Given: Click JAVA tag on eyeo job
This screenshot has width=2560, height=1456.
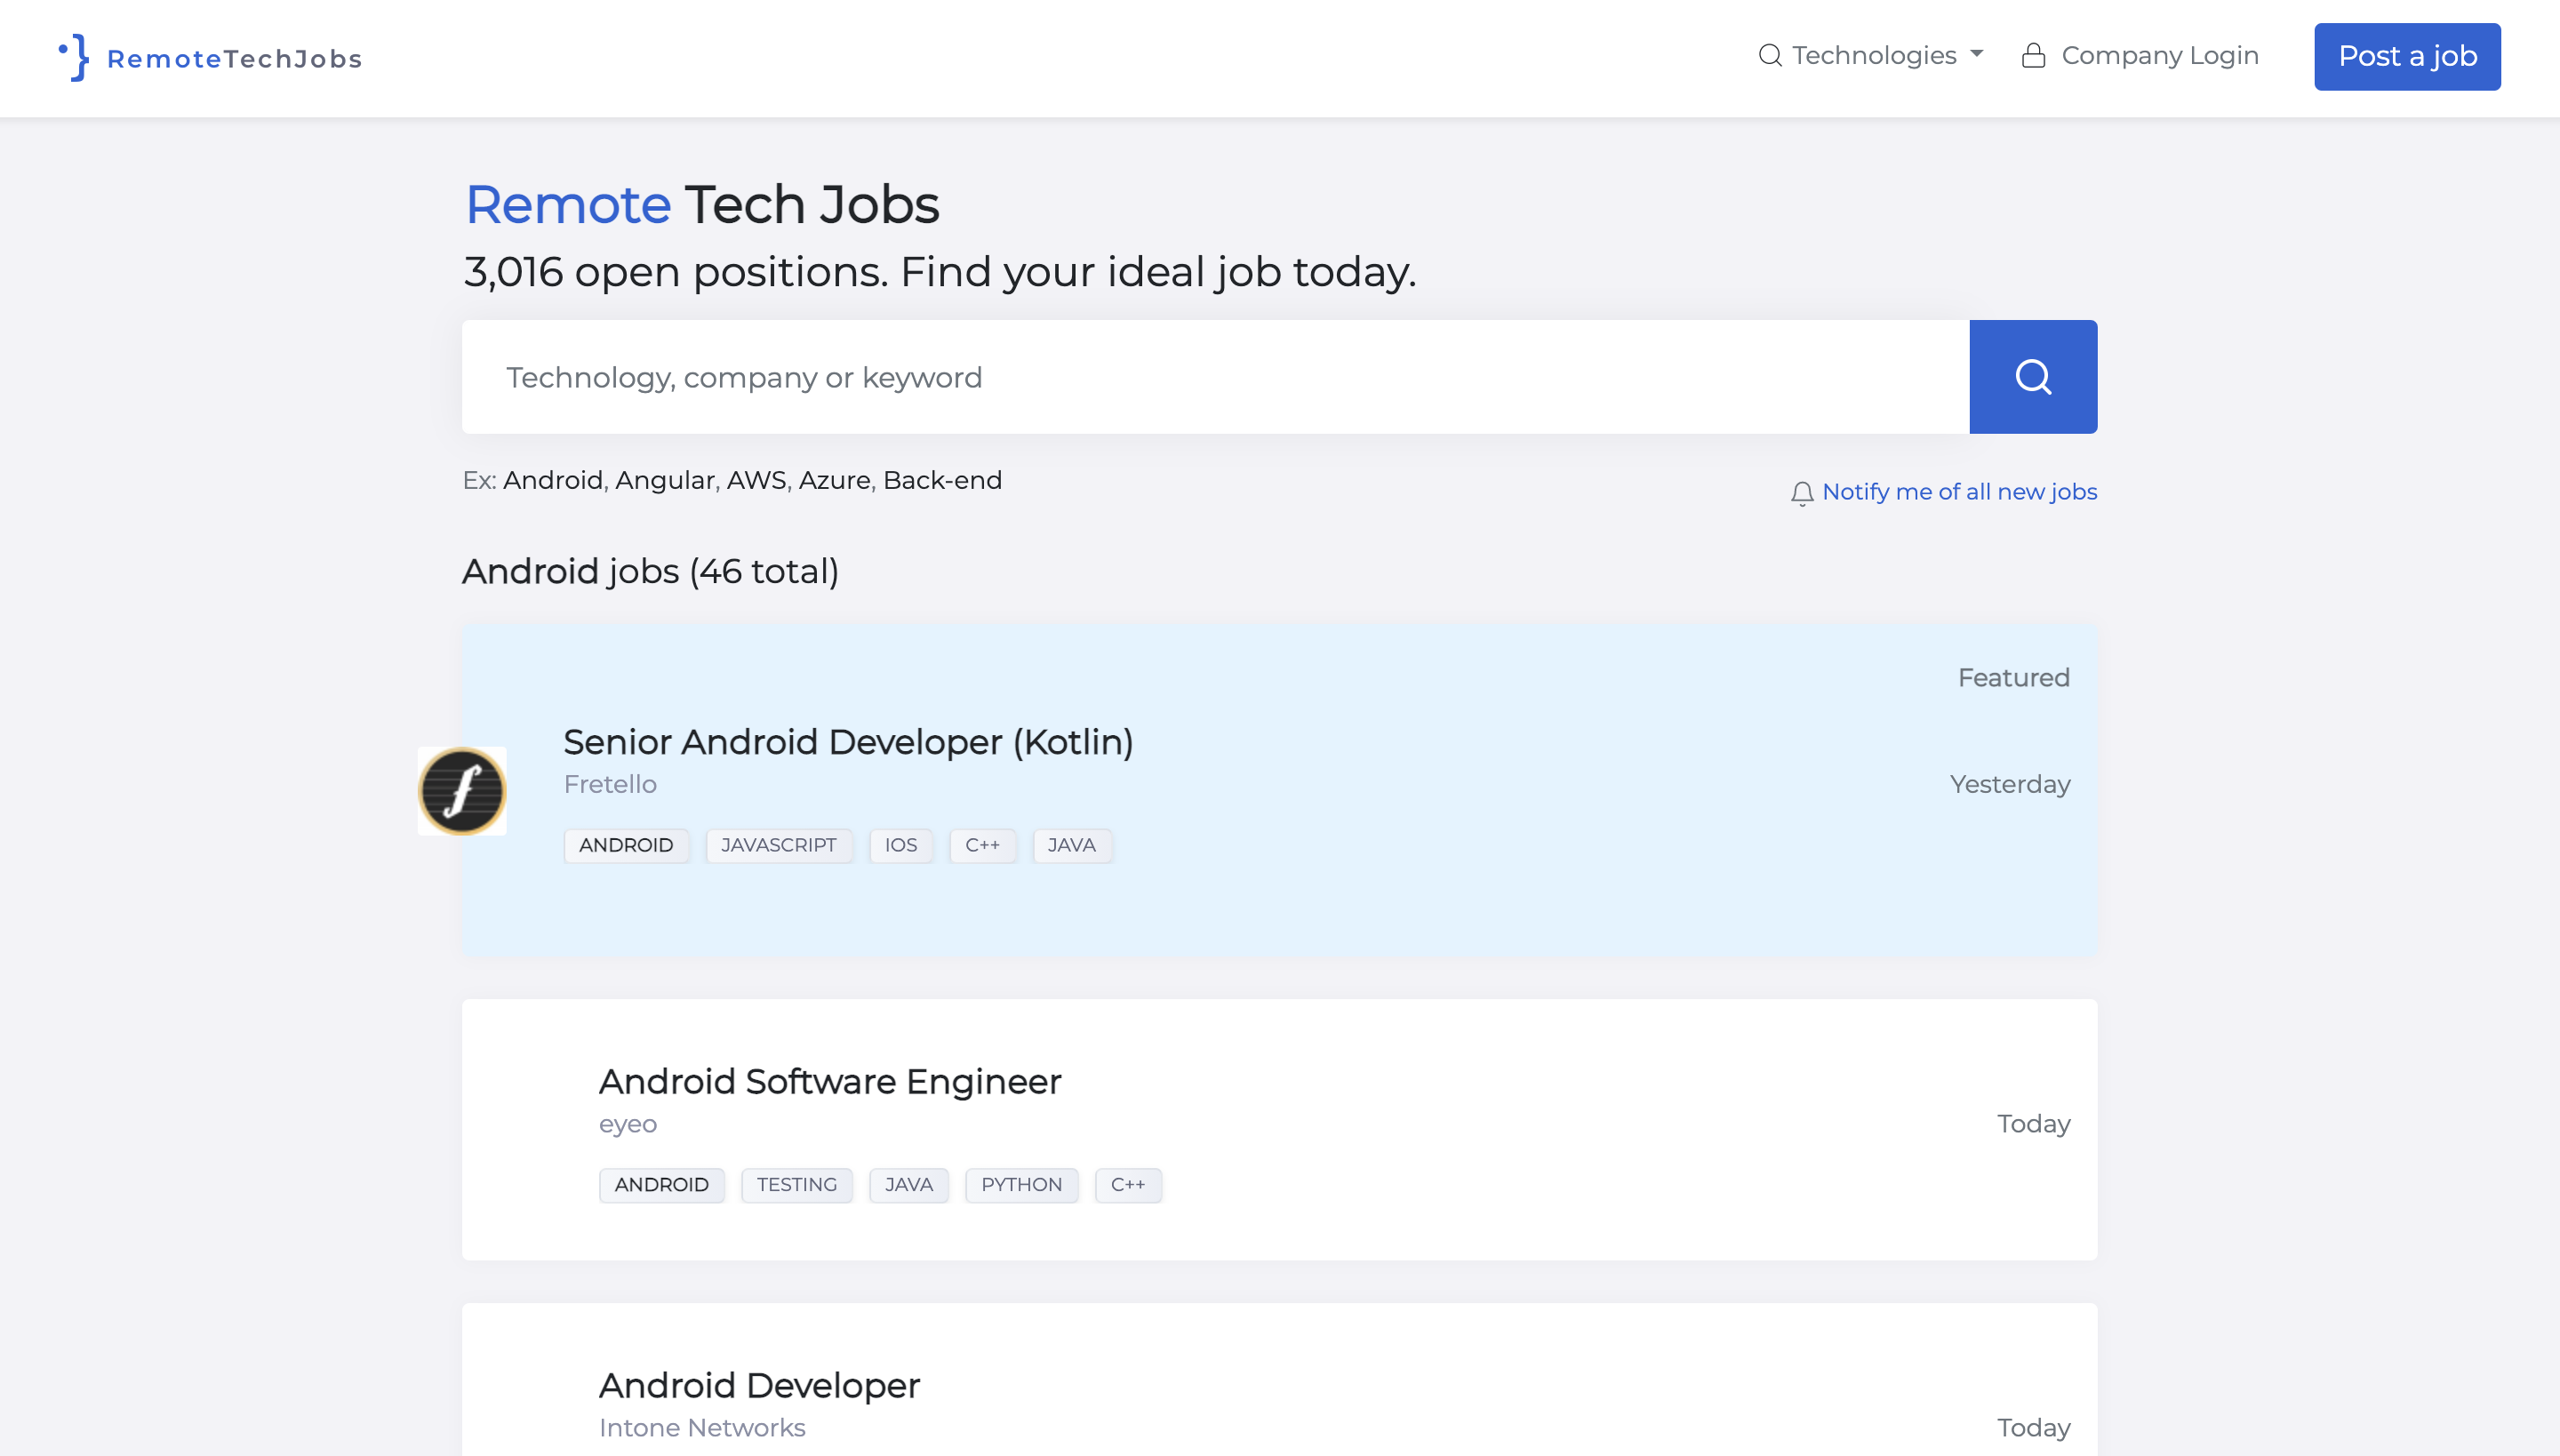Looking at the screenshot, I should (908, 1185).
